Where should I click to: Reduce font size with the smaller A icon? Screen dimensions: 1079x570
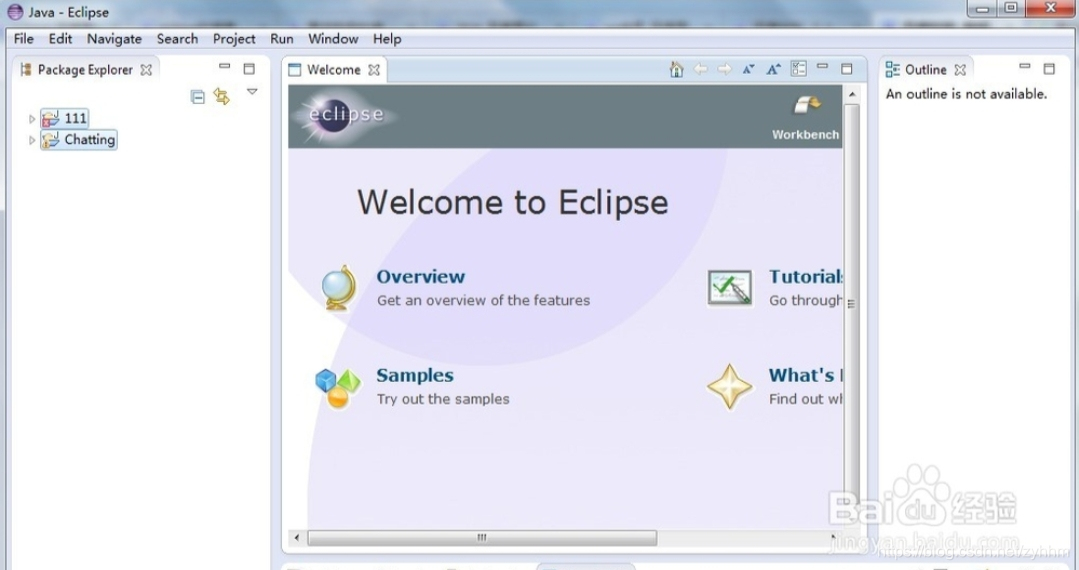pyautogui.click(x=749, y=69)
